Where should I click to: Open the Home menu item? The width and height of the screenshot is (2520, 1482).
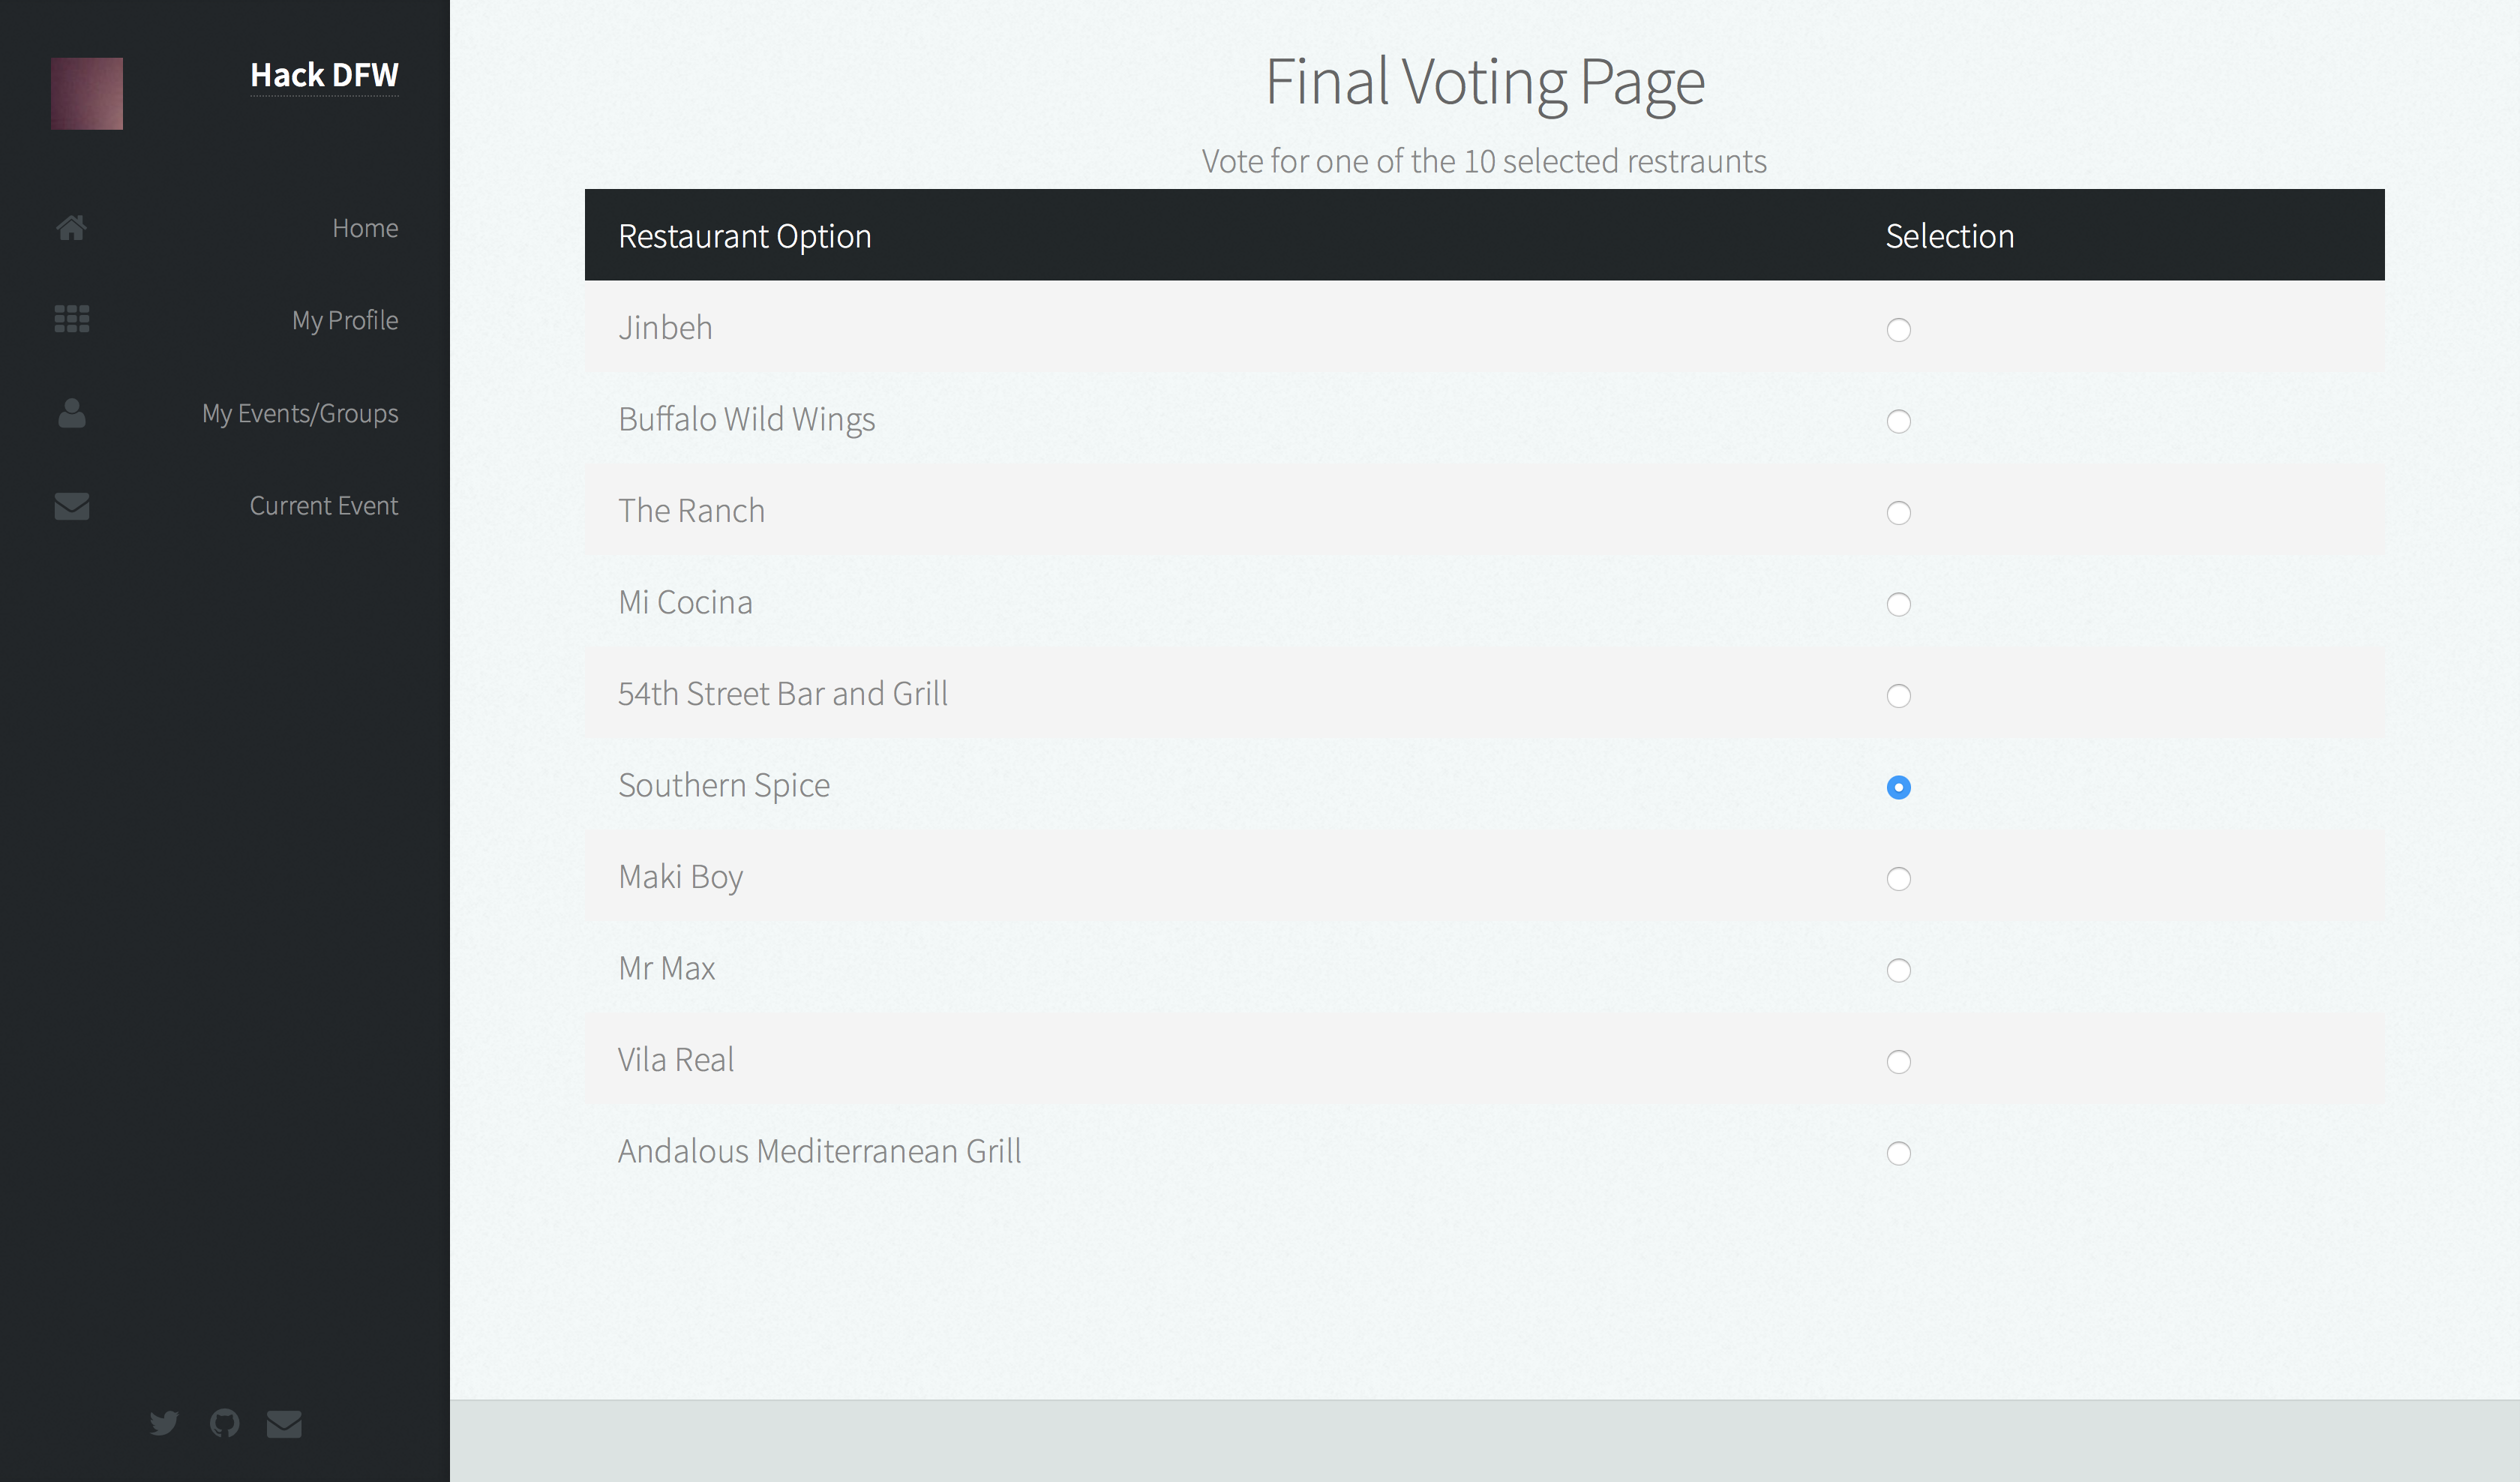(x=365, y=228)
